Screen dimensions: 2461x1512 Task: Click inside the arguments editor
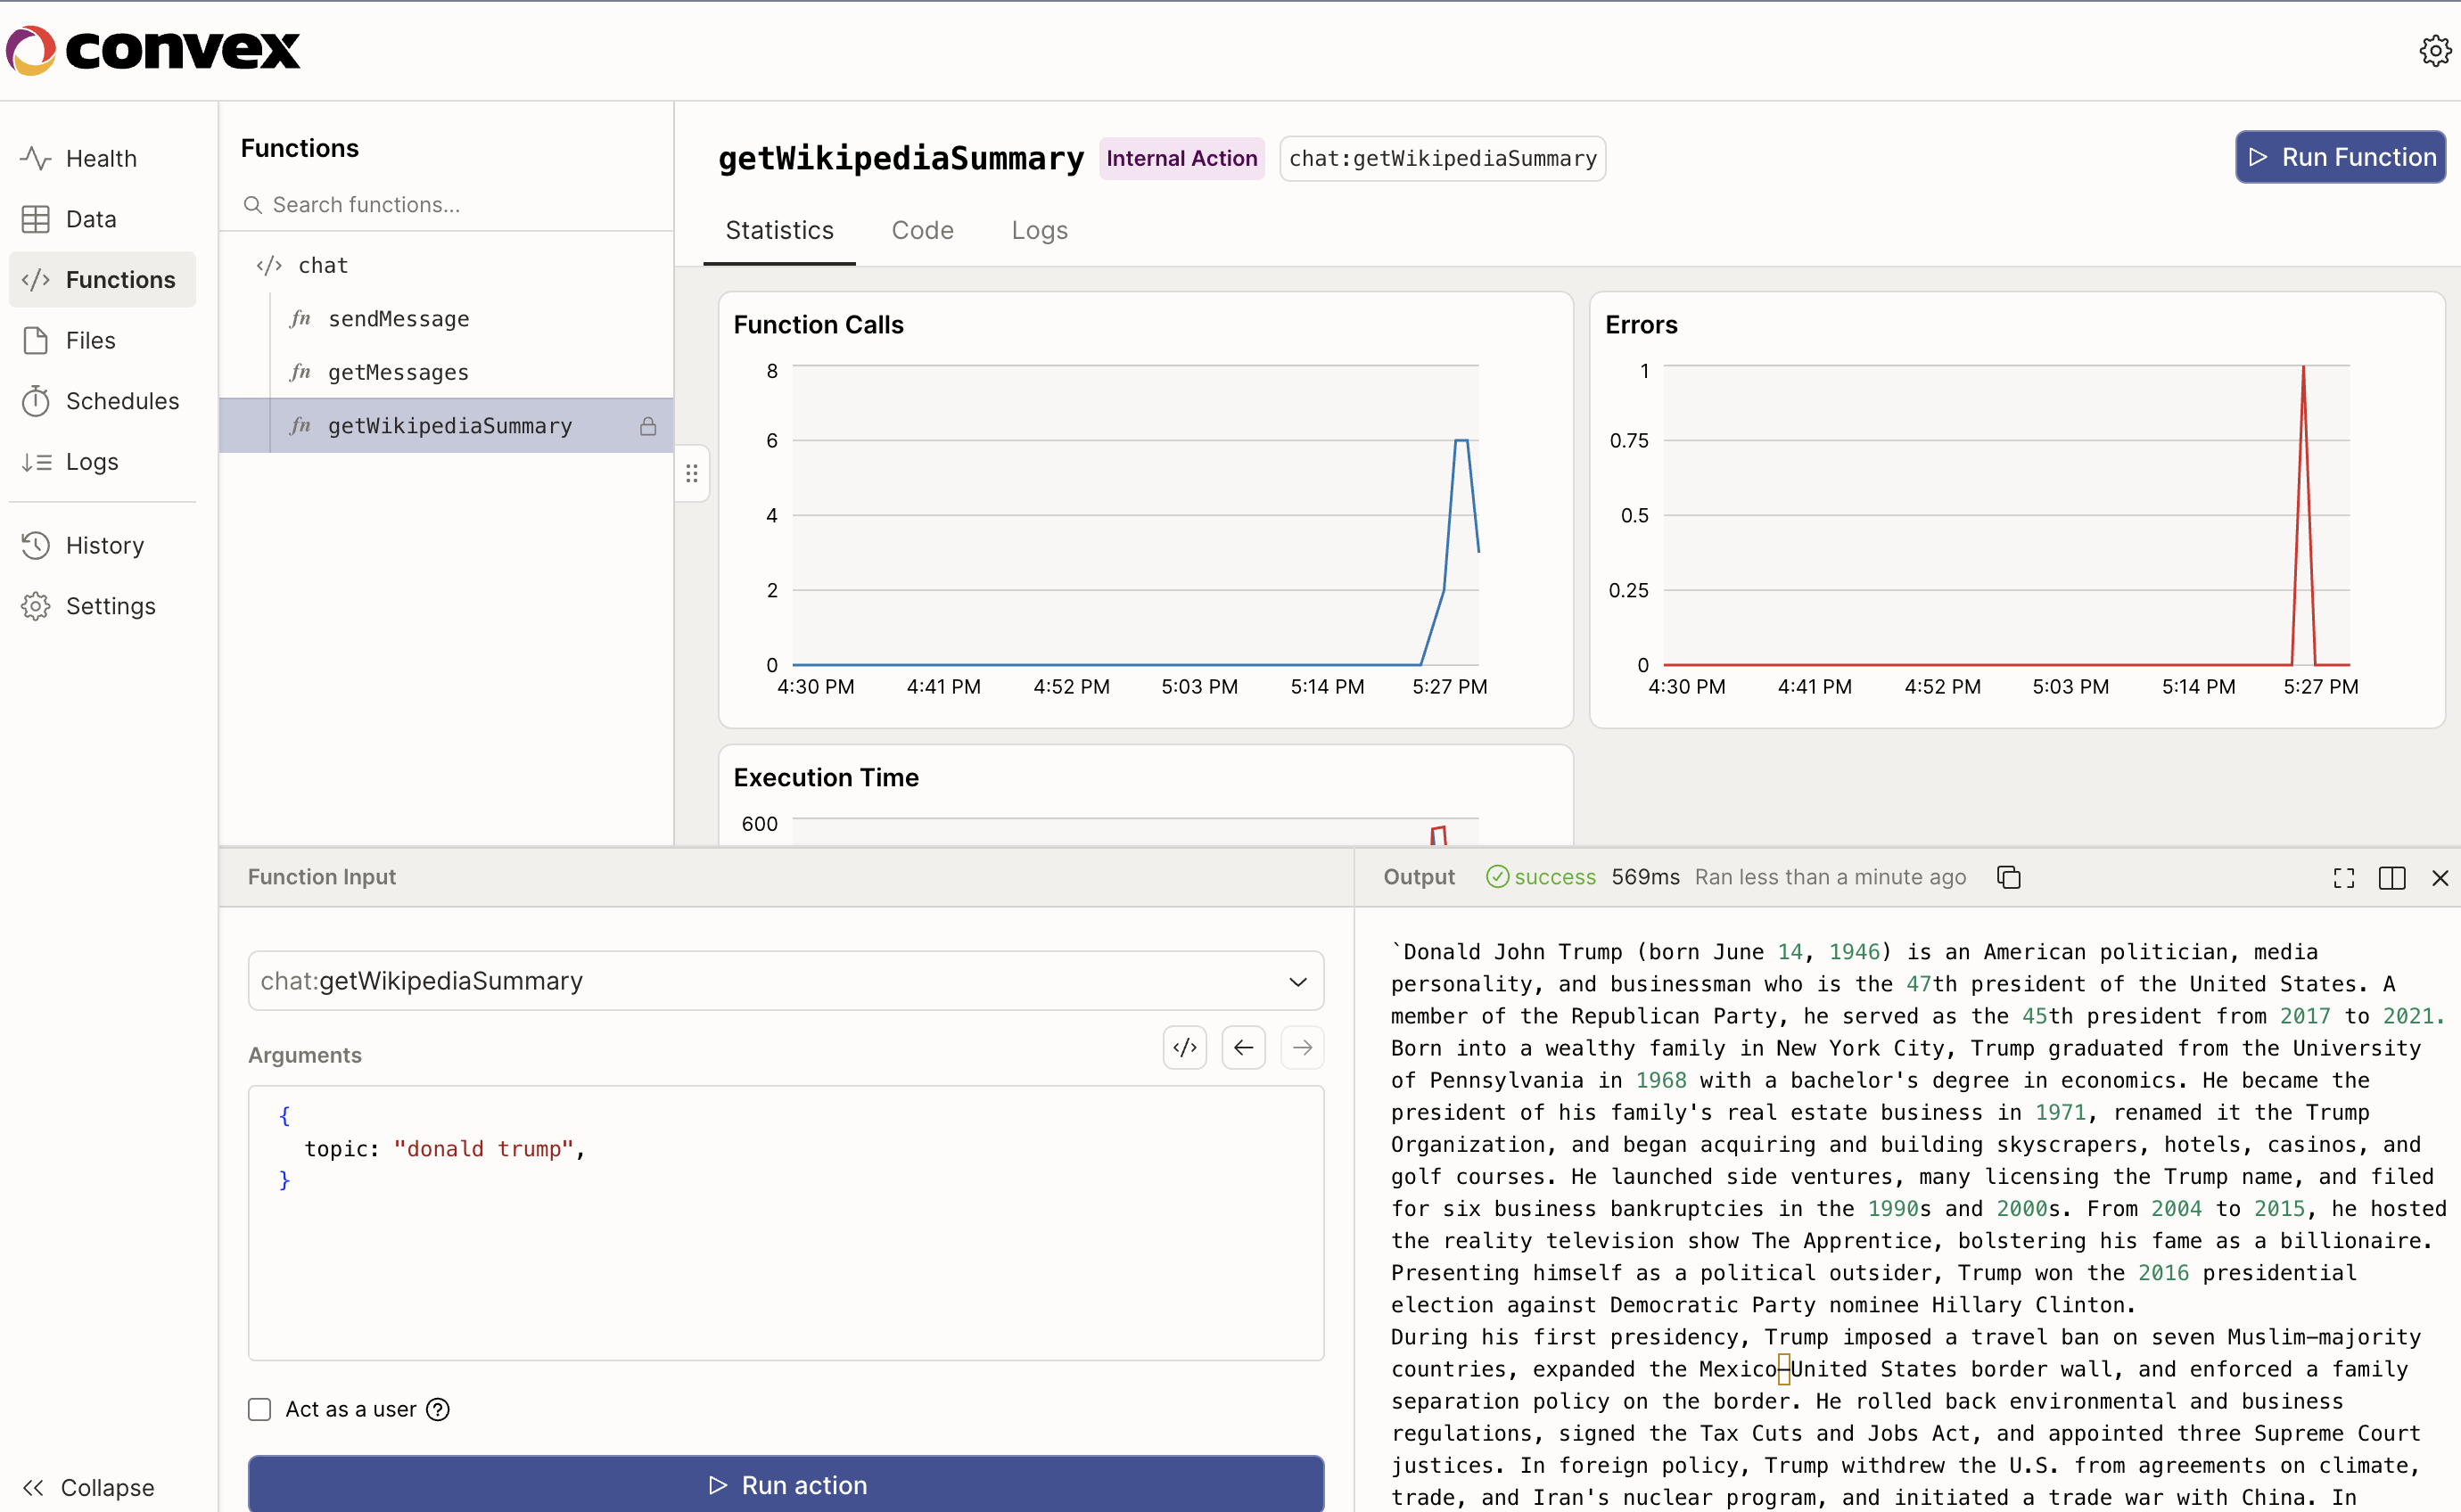786,1222
